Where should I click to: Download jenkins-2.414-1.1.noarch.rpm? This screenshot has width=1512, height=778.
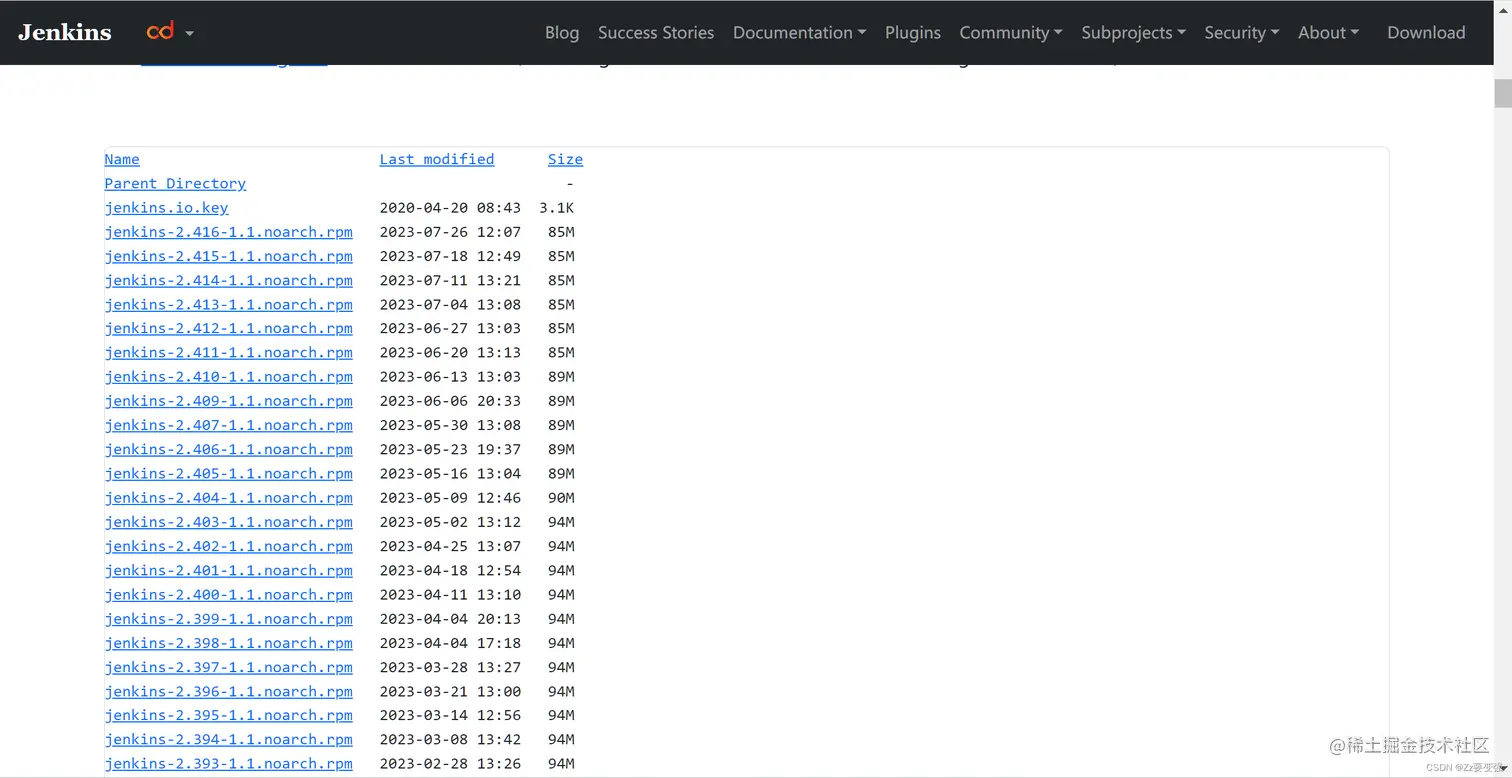tap(228, 280)
